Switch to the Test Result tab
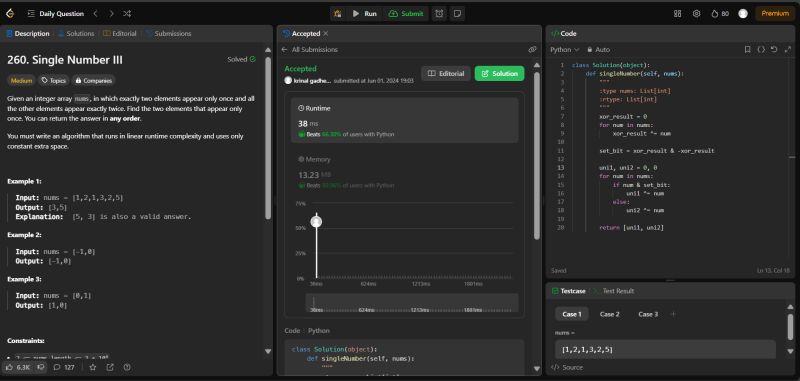 point(614,291)
